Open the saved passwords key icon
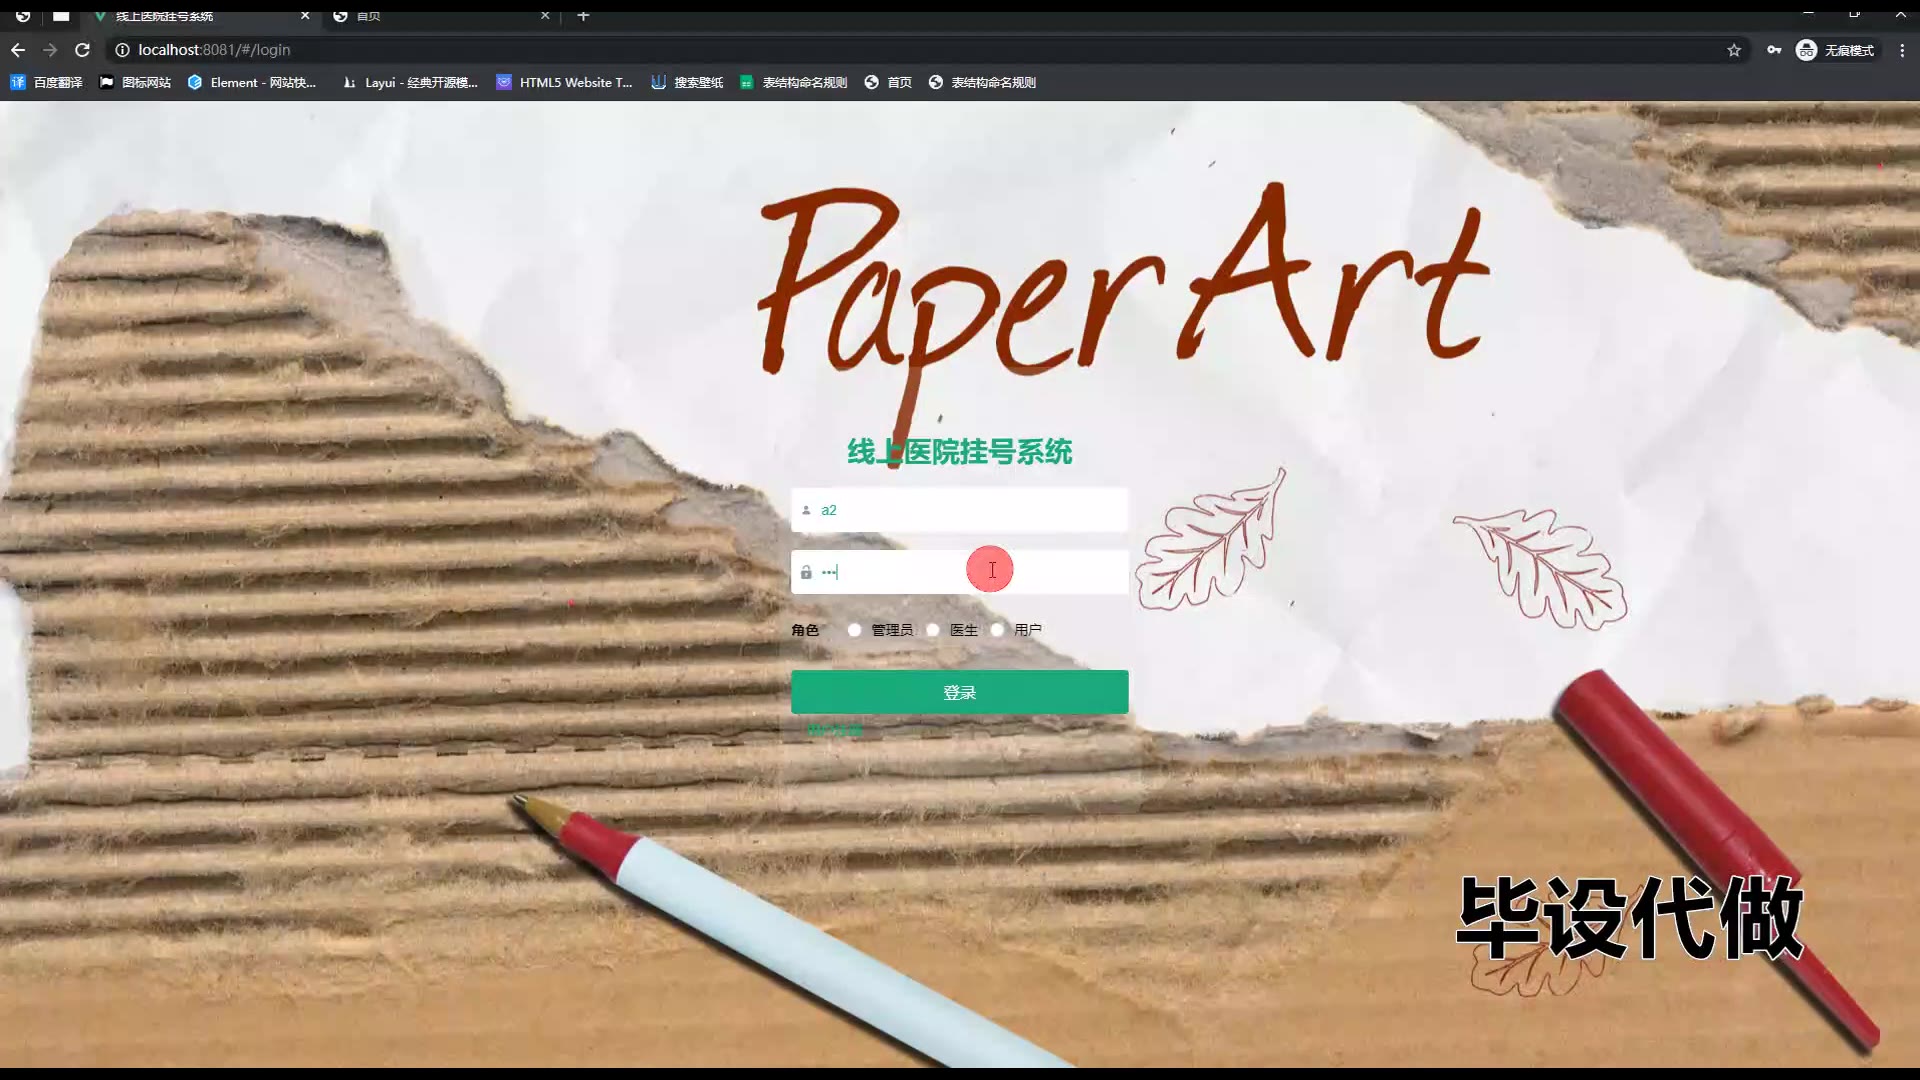This screenshot has height=1080, width=1920. [1774, 50]
